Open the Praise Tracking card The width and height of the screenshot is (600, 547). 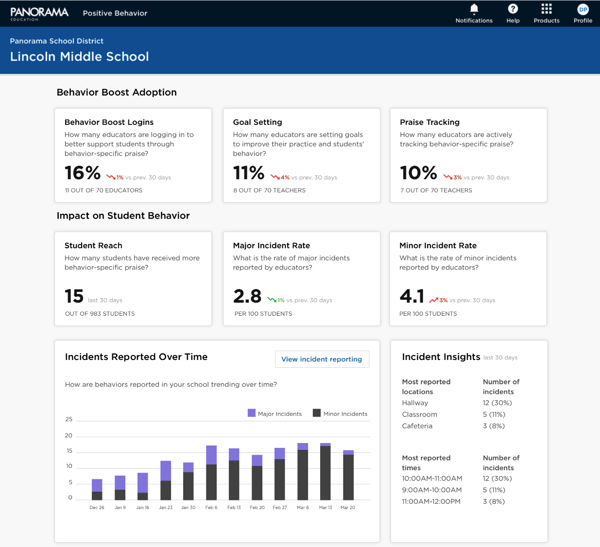coord(468,155)
